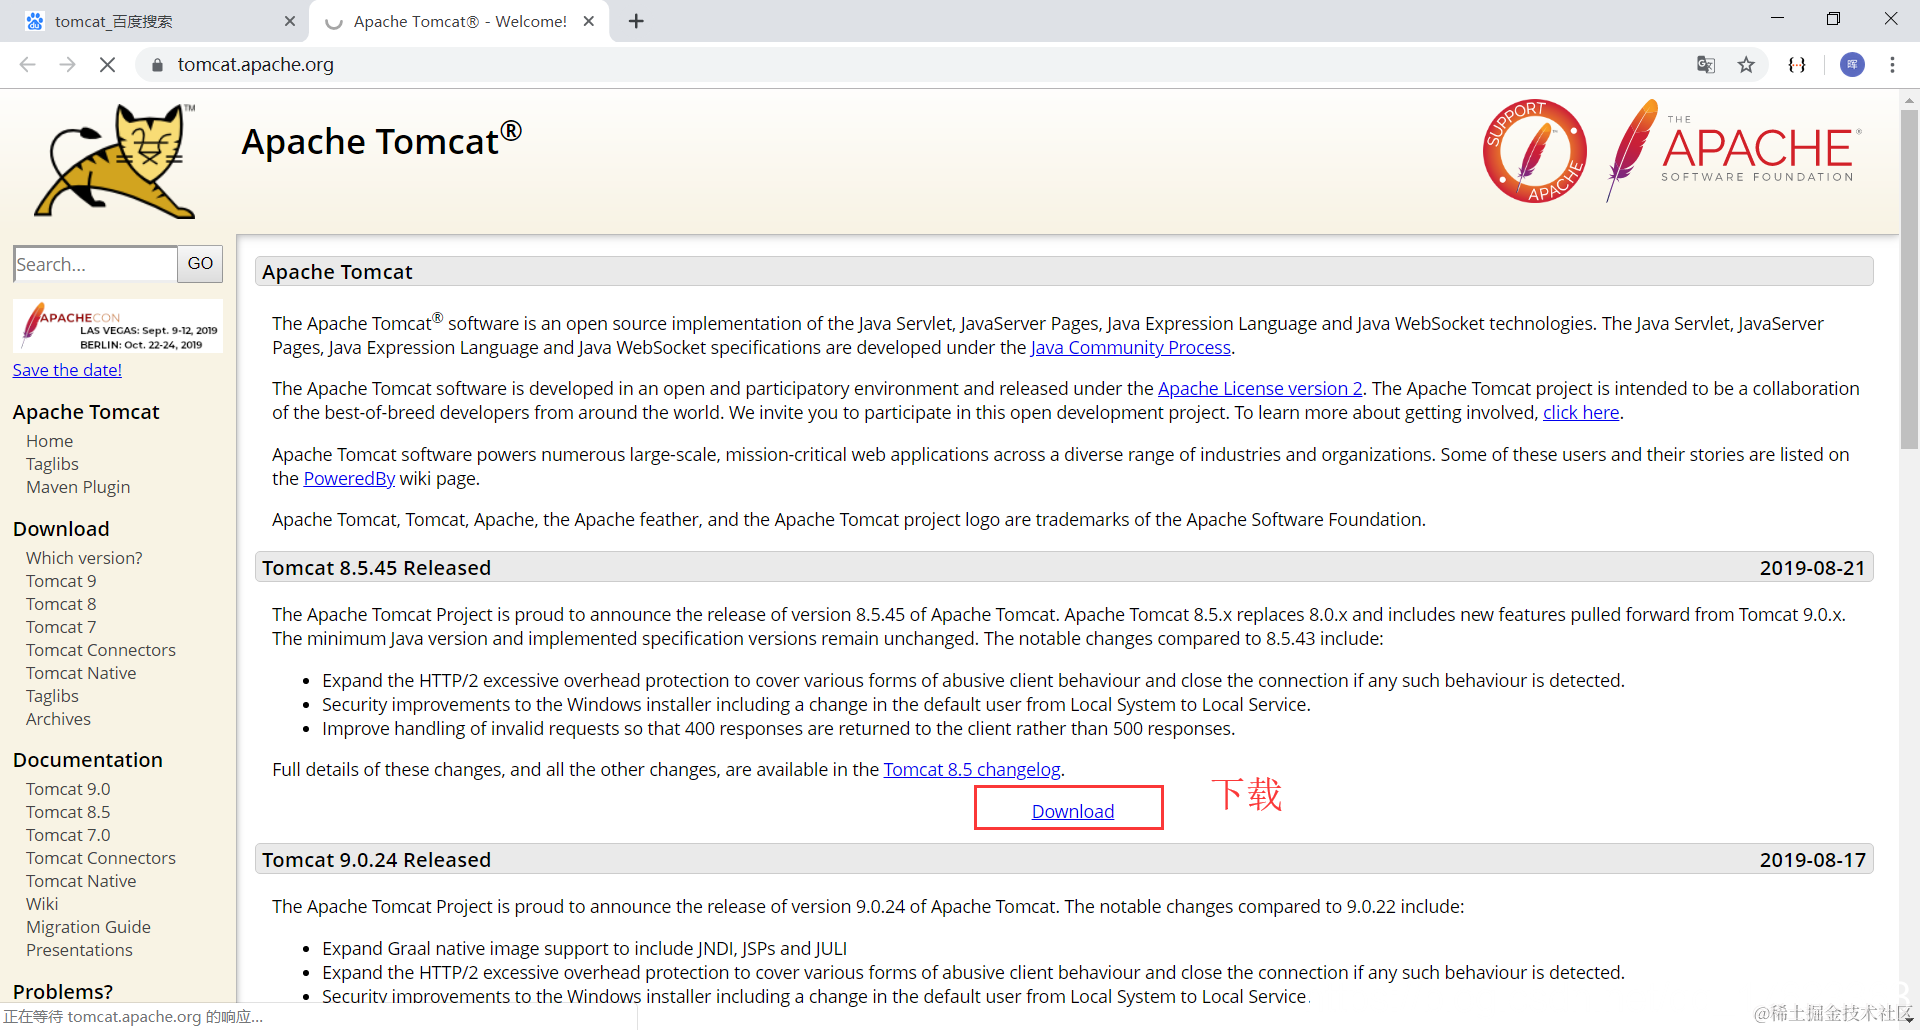Follow the Java Community Process link
This screenshot has height=1030, width=1920.
coord(1130,348)
